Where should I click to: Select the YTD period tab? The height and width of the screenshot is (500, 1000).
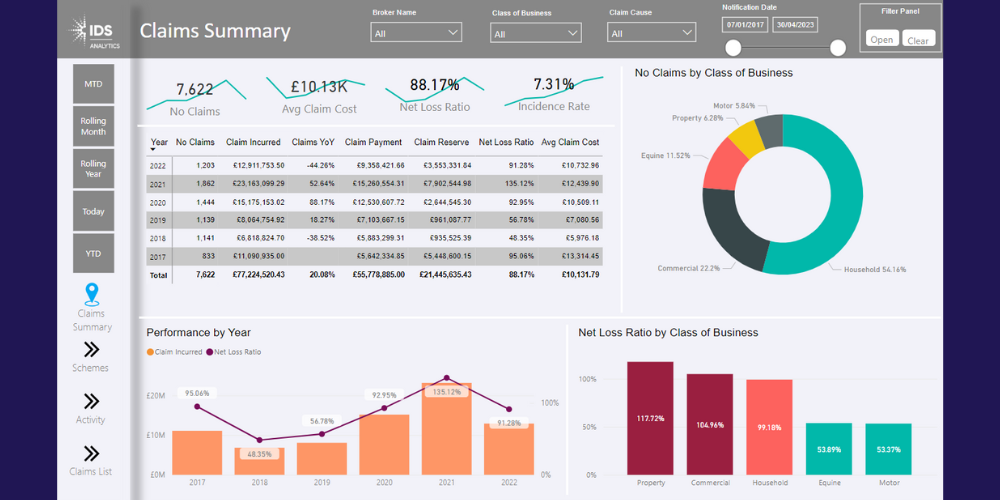93,253
